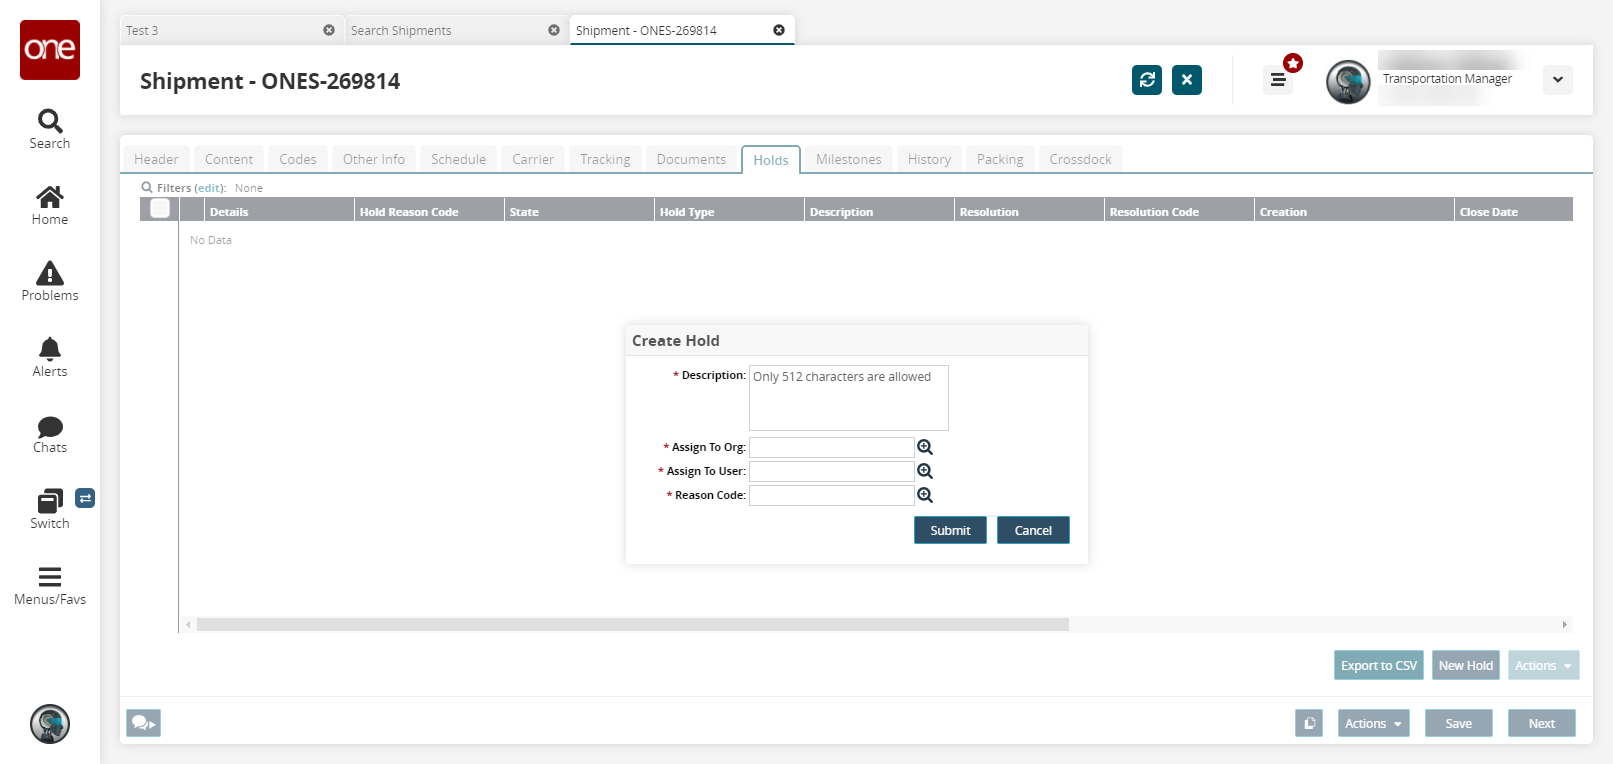This screenshot has height=764, width=1613.
Task: Click the New Hold button
Action: [1466, 666]
